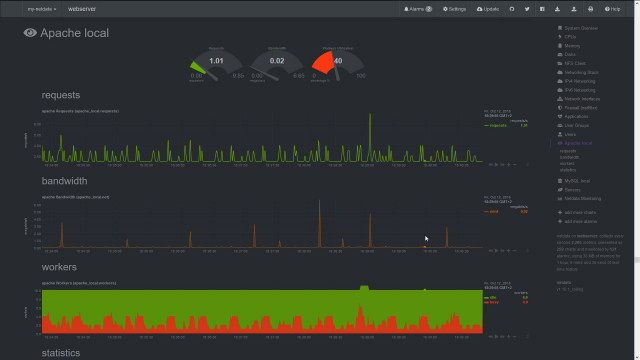This screenshot has height=360, width=640.
Task: Pan the bandwidth chart left
Action: [x=491, y=251]
